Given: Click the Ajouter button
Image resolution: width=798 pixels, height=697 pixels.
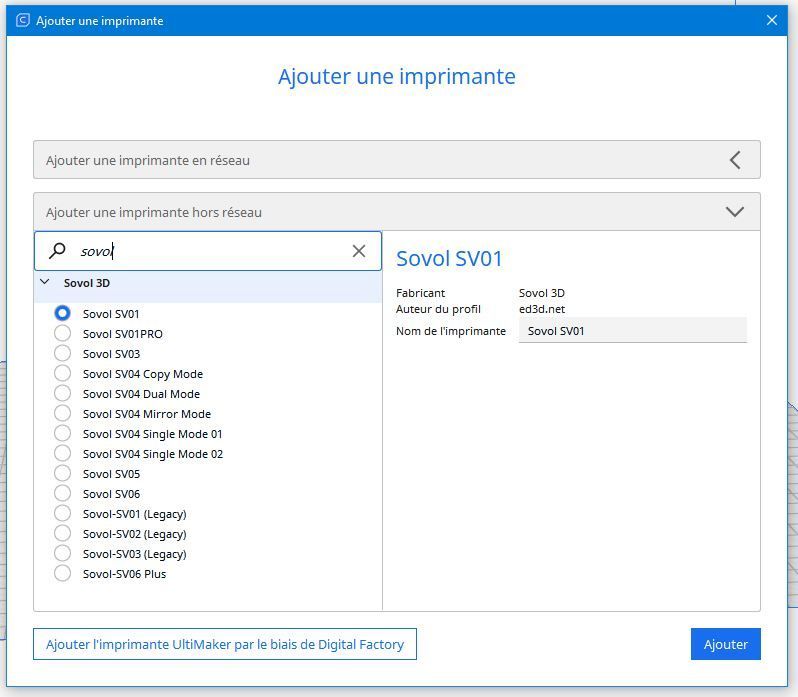Looking at the screenshot, I should (x=725, y=644).
